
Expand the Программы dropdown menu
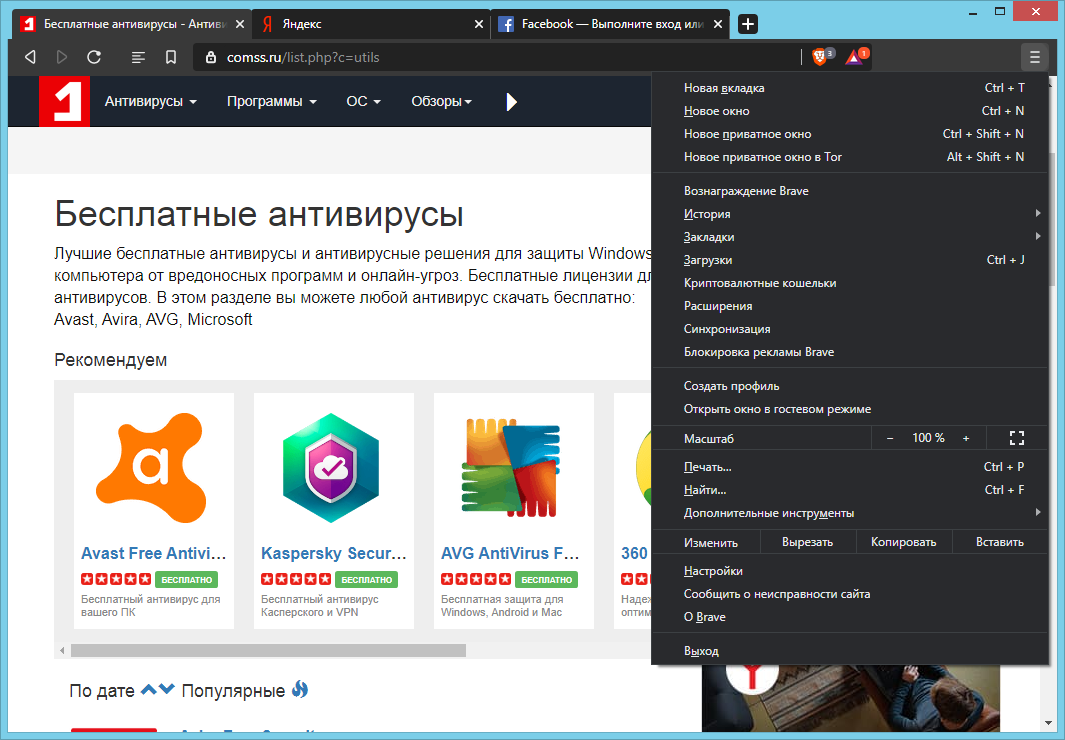(272, 101)
